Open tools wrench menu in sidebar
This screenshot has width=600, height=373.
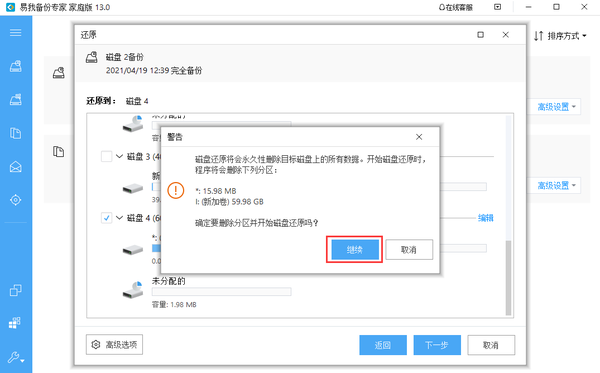[15, 357]
